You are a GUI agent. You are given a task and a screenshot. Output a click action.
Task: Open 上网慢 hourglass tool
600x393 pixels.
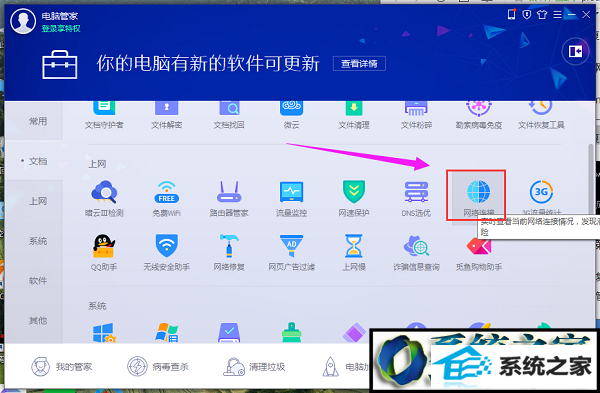tap(354, 253)
